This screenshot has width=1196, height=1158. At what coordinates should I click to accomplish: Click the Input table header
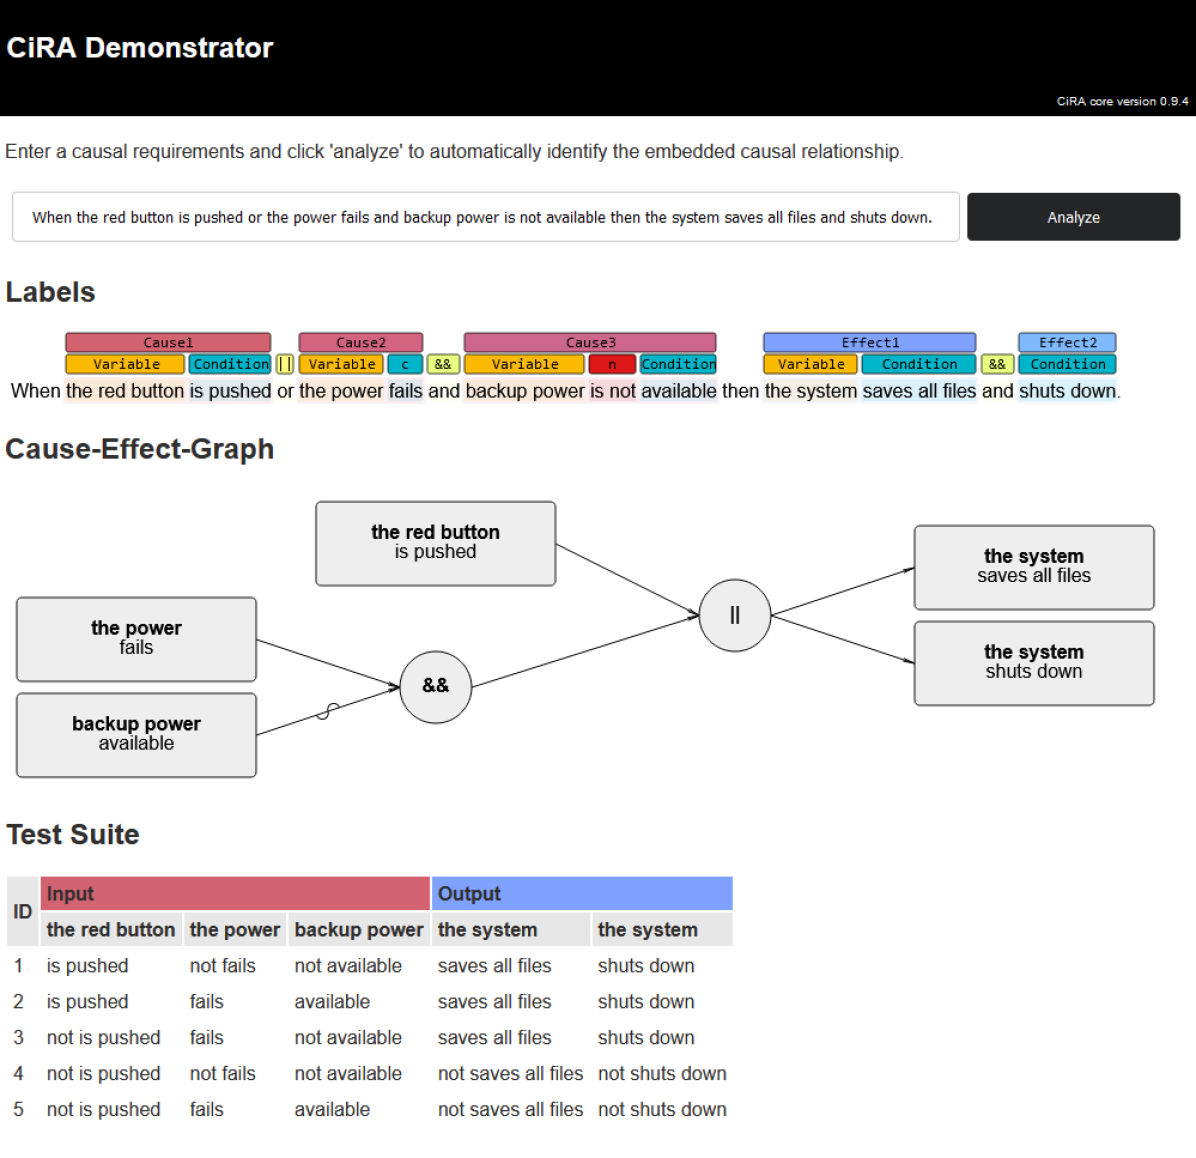coord(235,893)
